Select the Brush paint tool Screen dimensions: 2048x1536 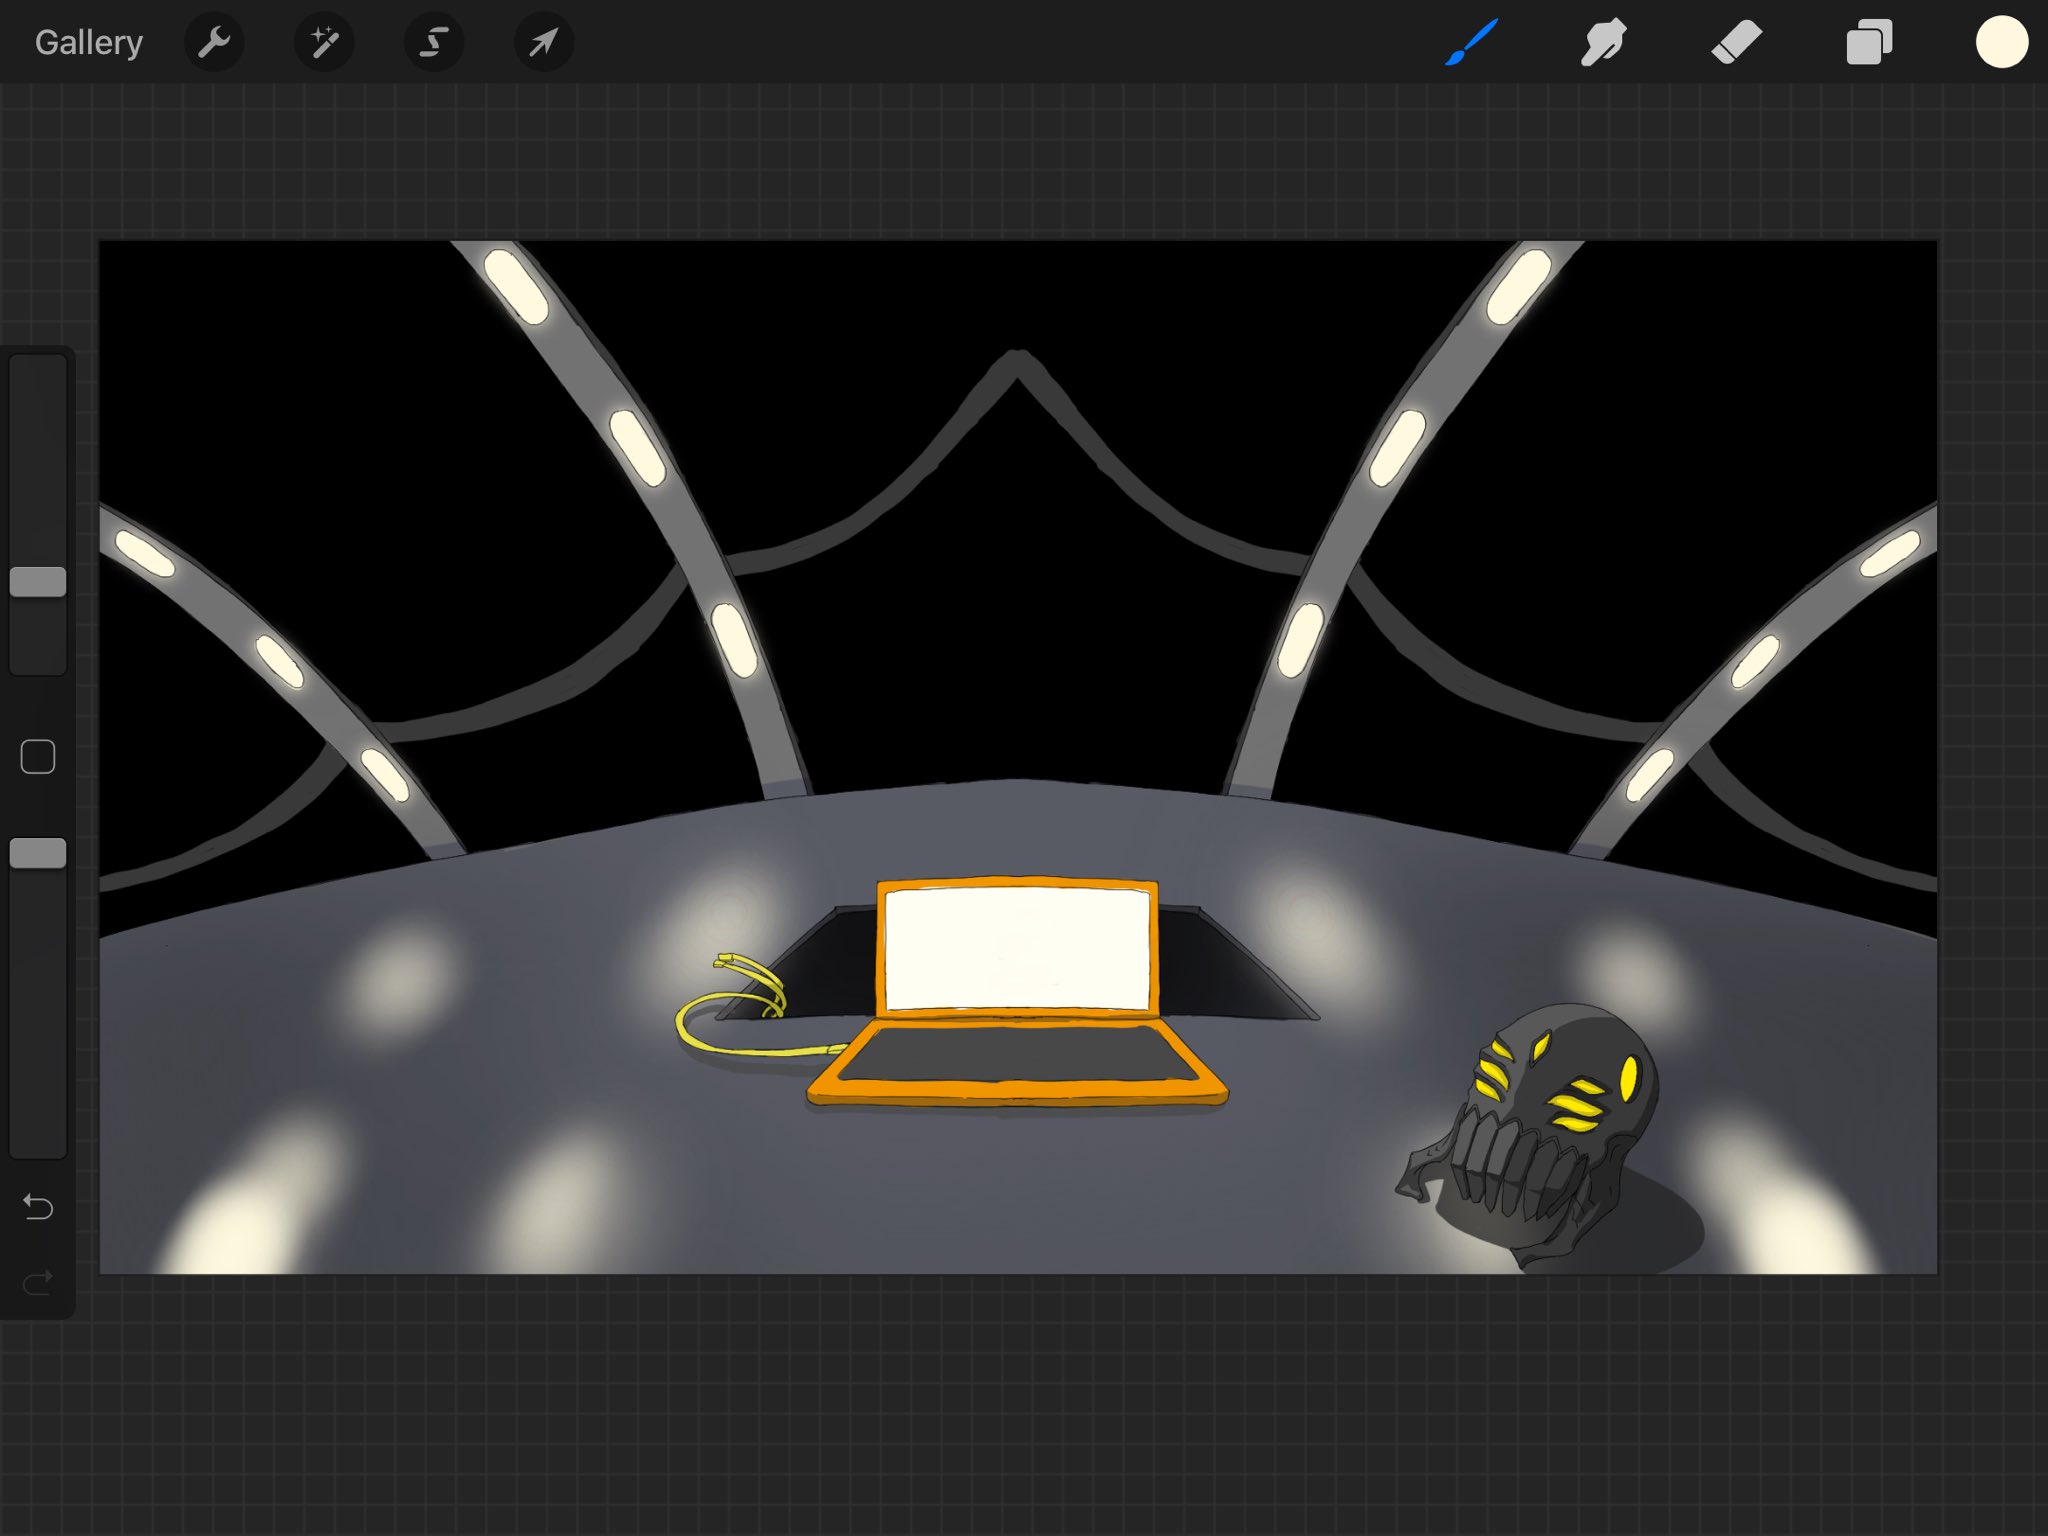(1471, 43)
